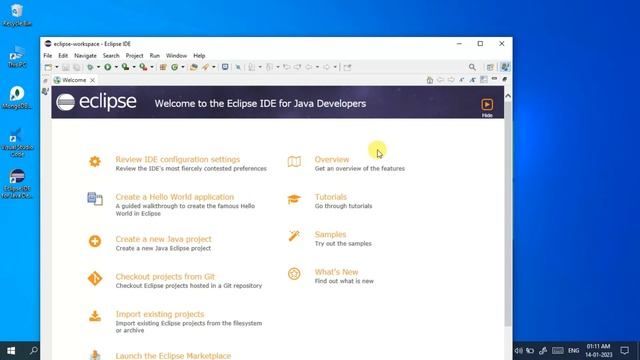
Task: Click the New Java Class icon
Action: click(174, 67)
